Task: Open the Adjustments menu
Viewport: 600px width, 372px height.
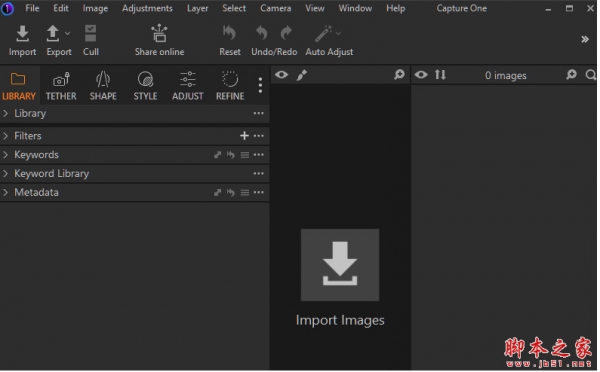Action: click(147, 8)
